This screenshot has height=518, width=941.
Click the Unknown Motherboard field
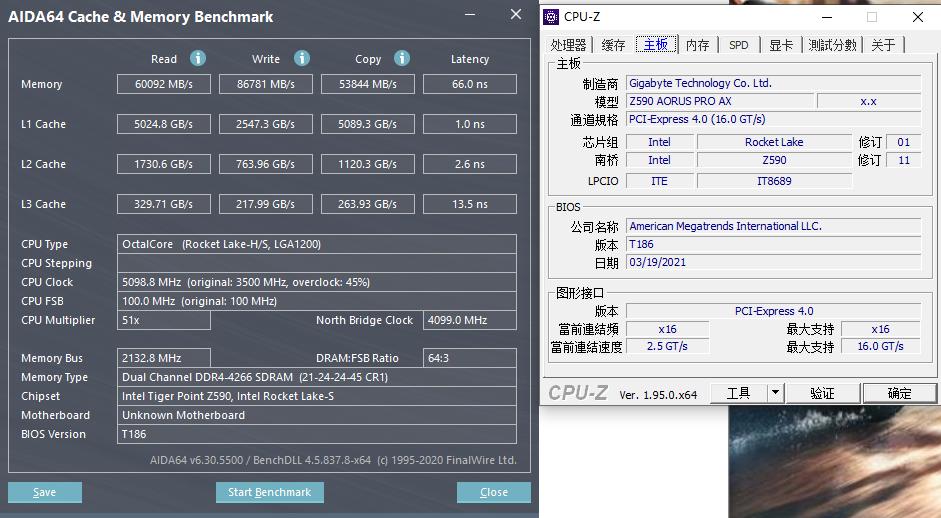(x=317, y=415)
